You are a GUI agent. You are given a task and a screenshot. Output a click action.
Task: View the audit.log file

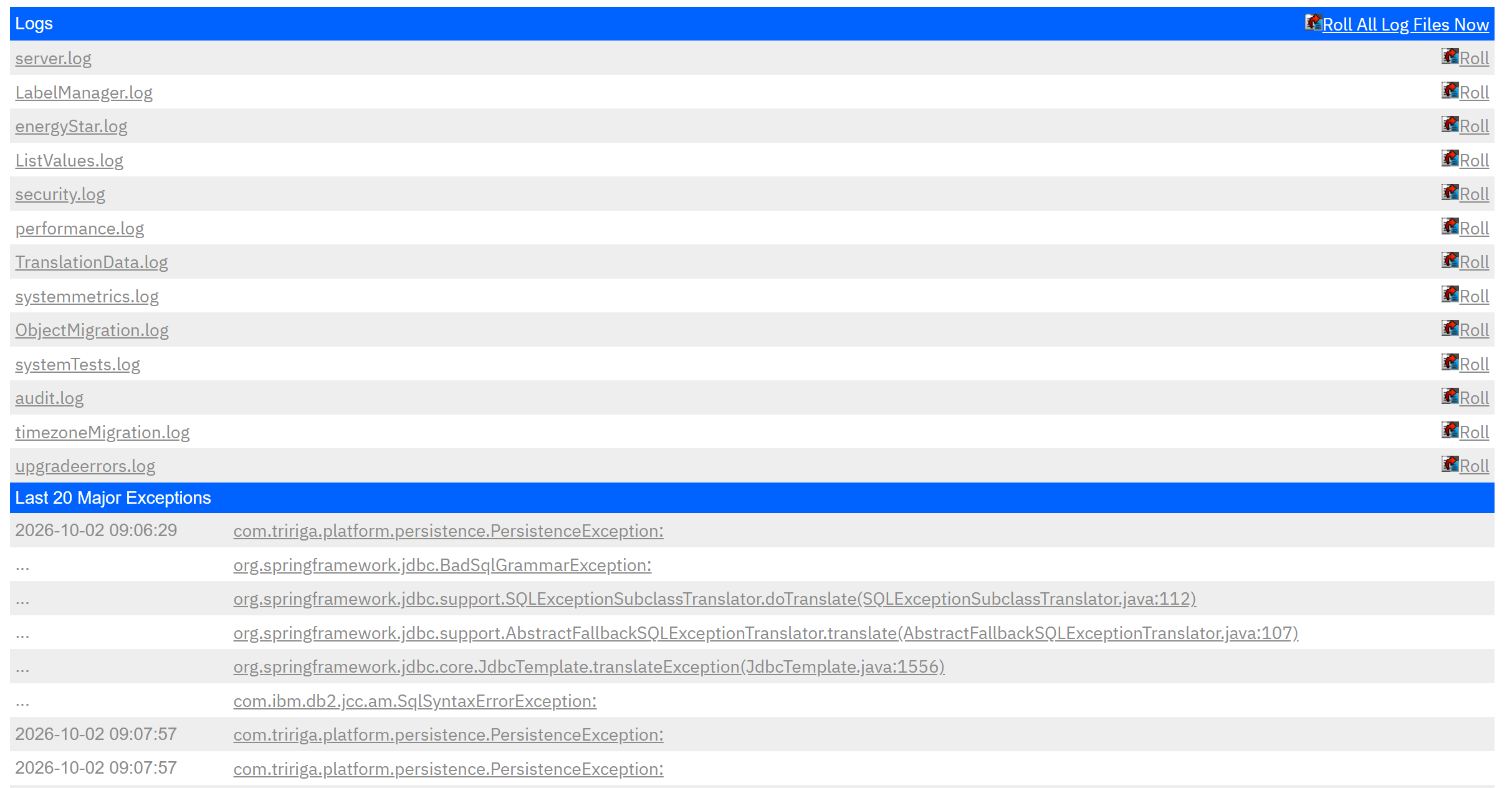tap(50, 398)
